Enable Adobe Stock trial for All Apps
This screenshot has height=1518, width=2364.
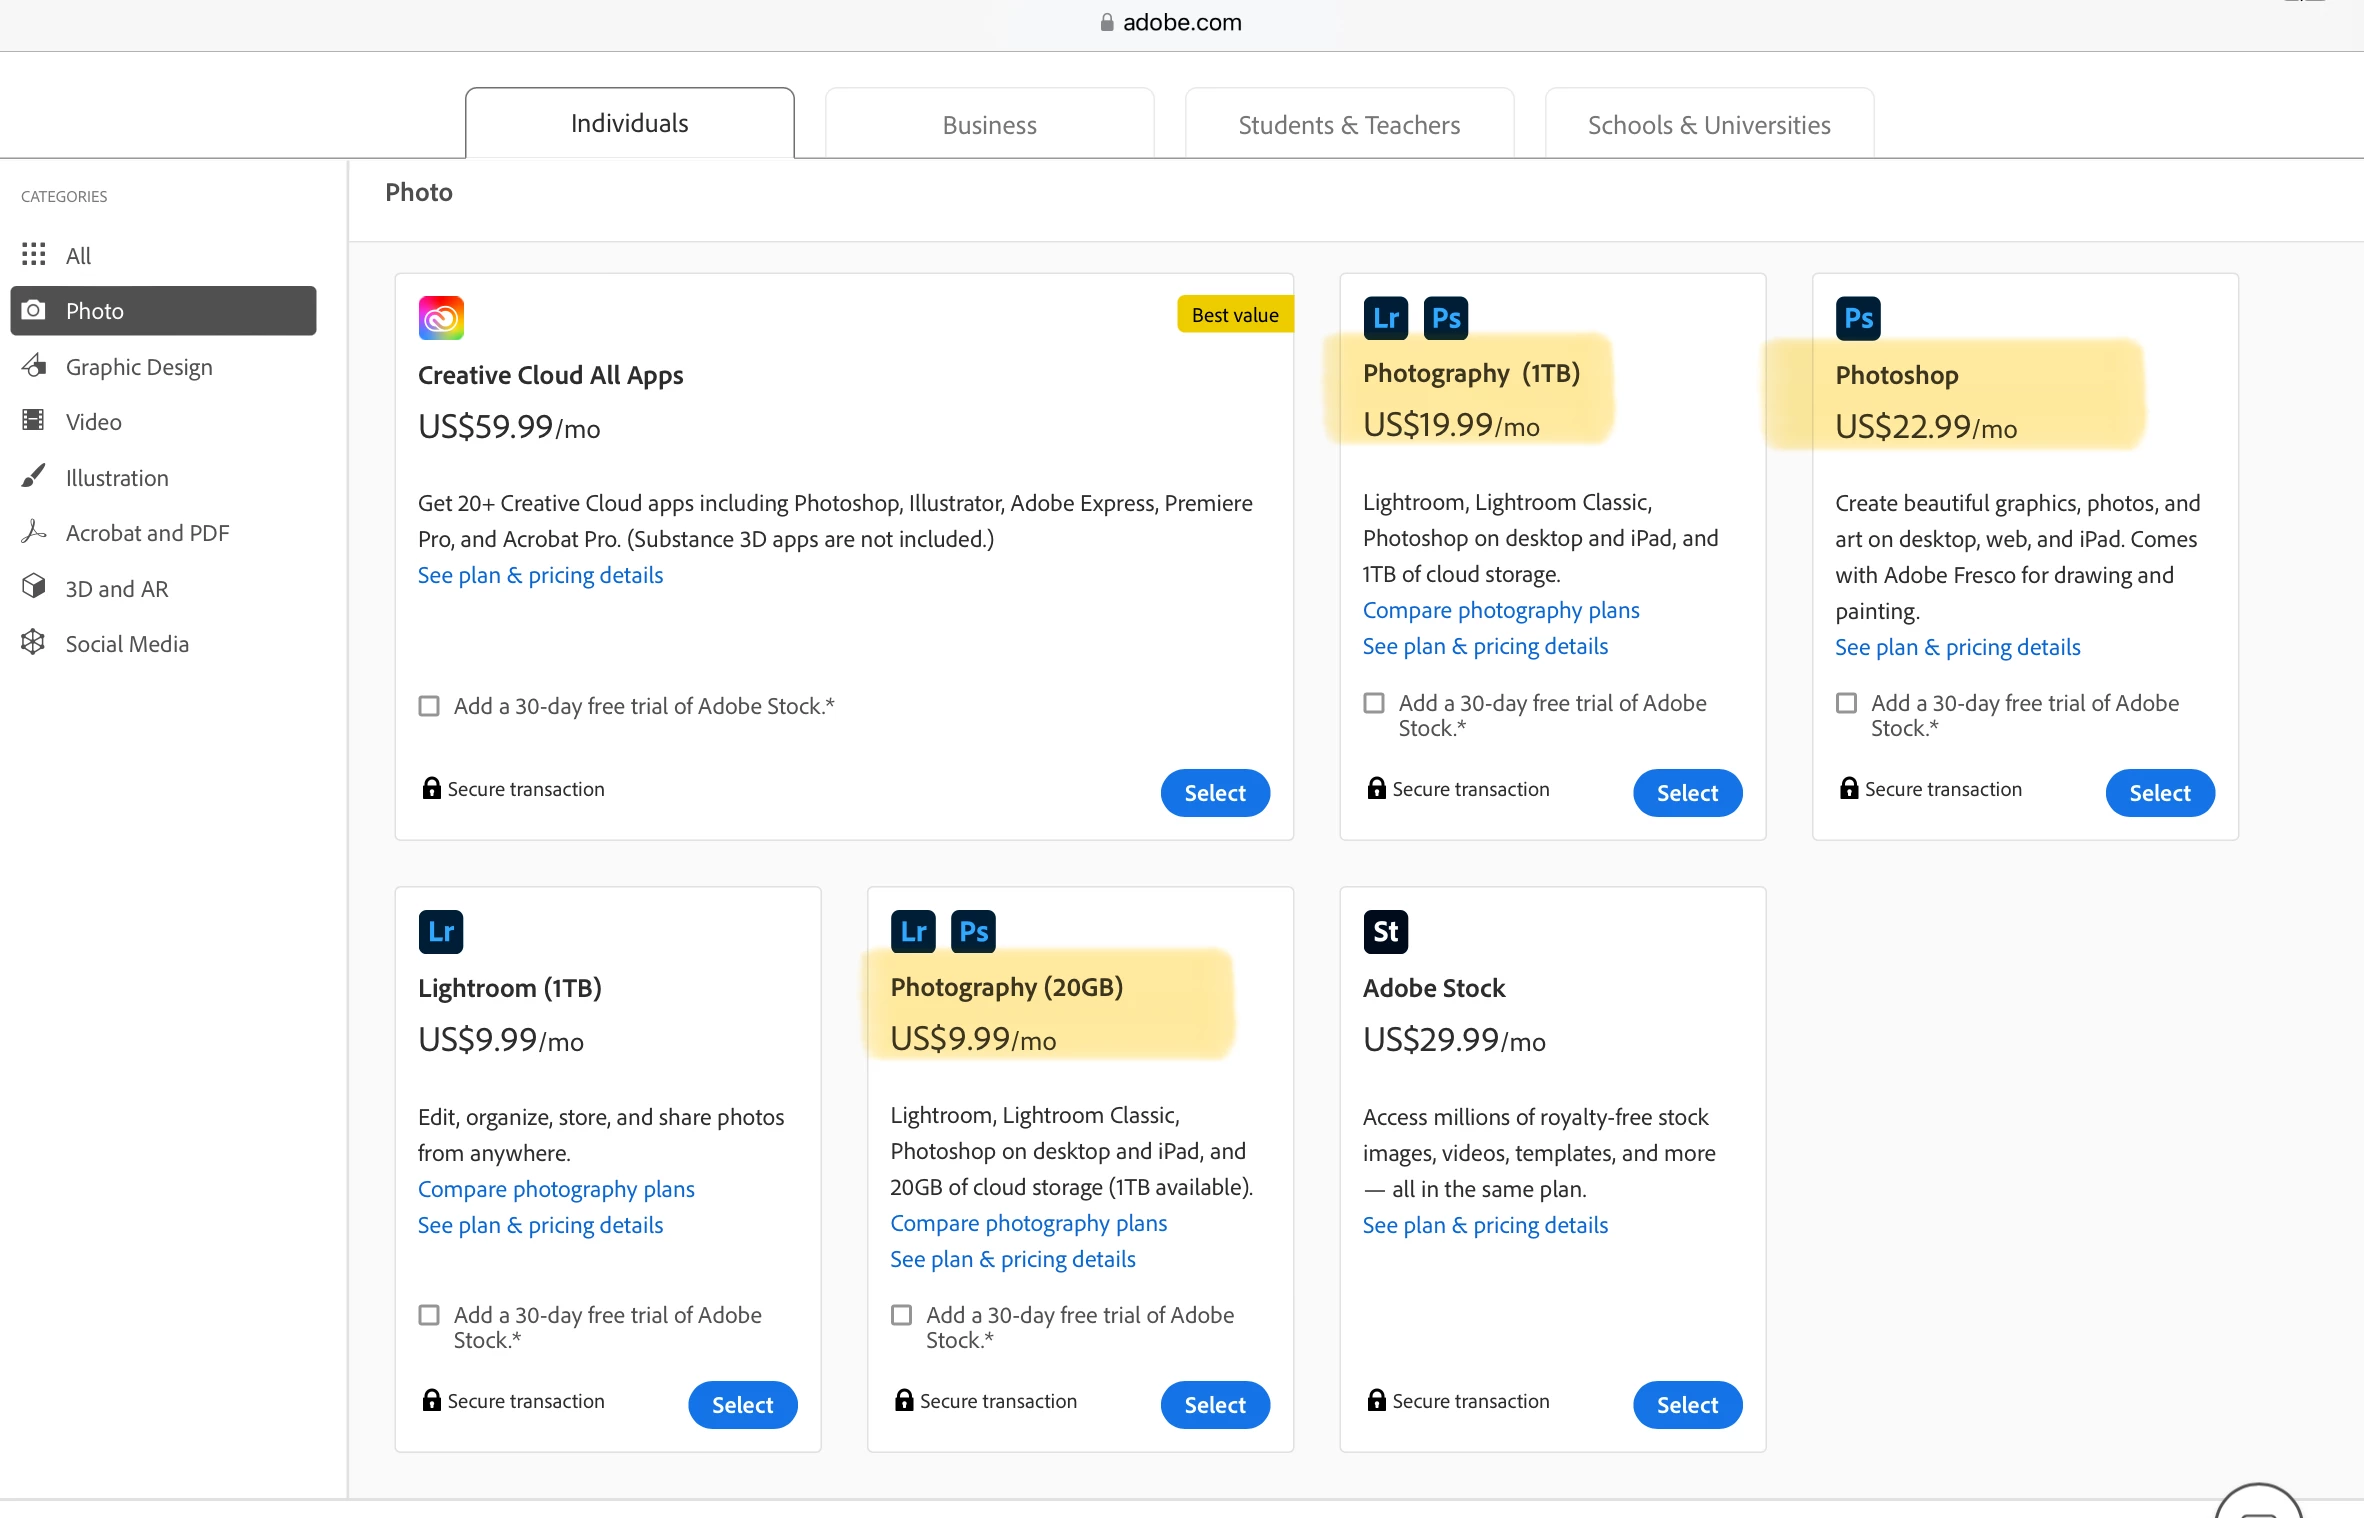[429, 706]
